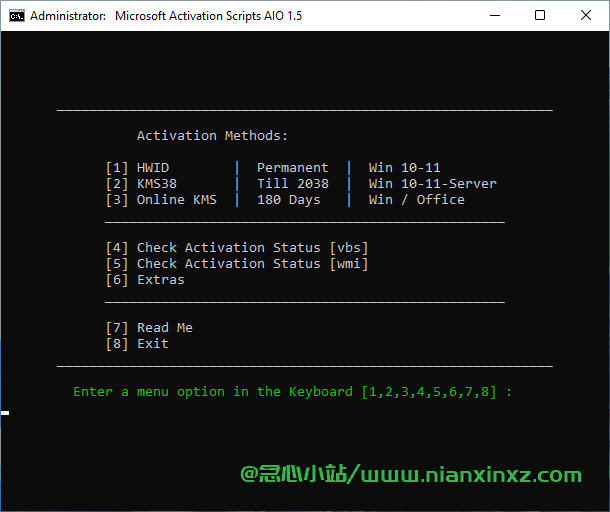
Task: Select the '[1] HWID' menu line
Action: click(137, 168)
